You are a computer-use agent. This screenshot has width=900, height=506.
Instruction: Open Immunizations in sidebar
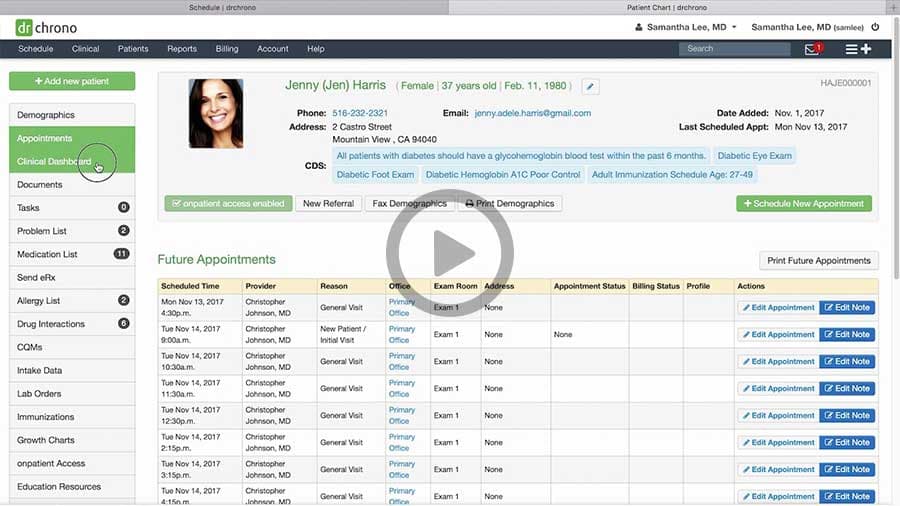tap(72, 417)
